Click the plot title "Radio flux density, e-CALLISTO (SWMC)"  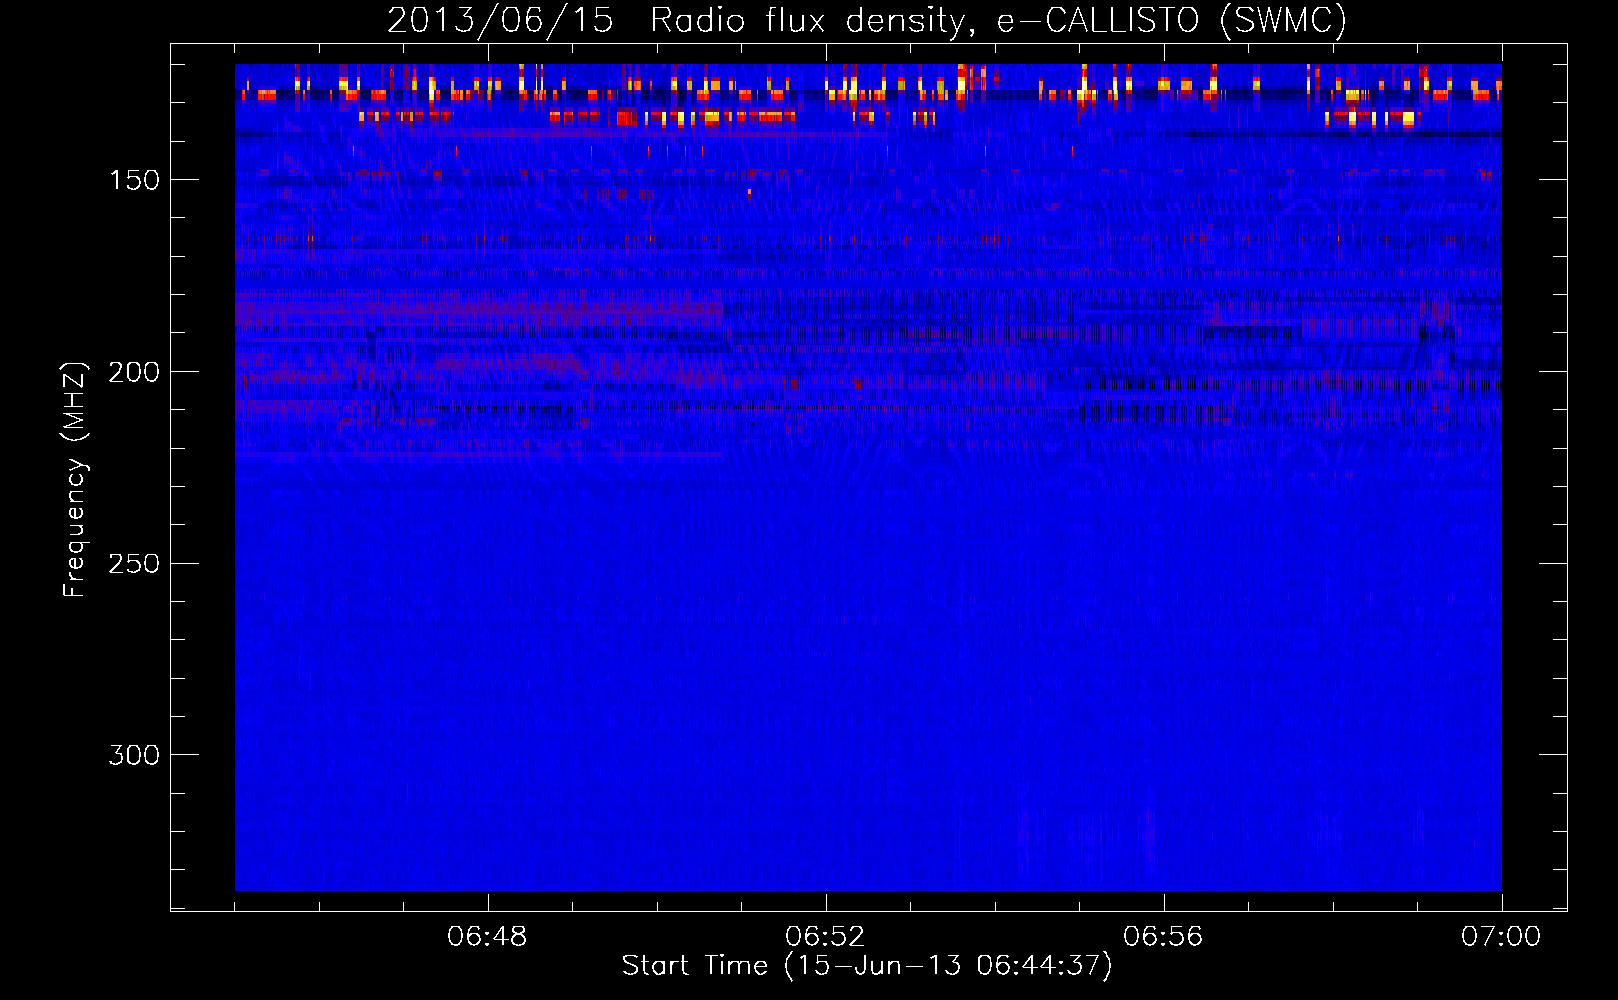click(x=998, y=21)
